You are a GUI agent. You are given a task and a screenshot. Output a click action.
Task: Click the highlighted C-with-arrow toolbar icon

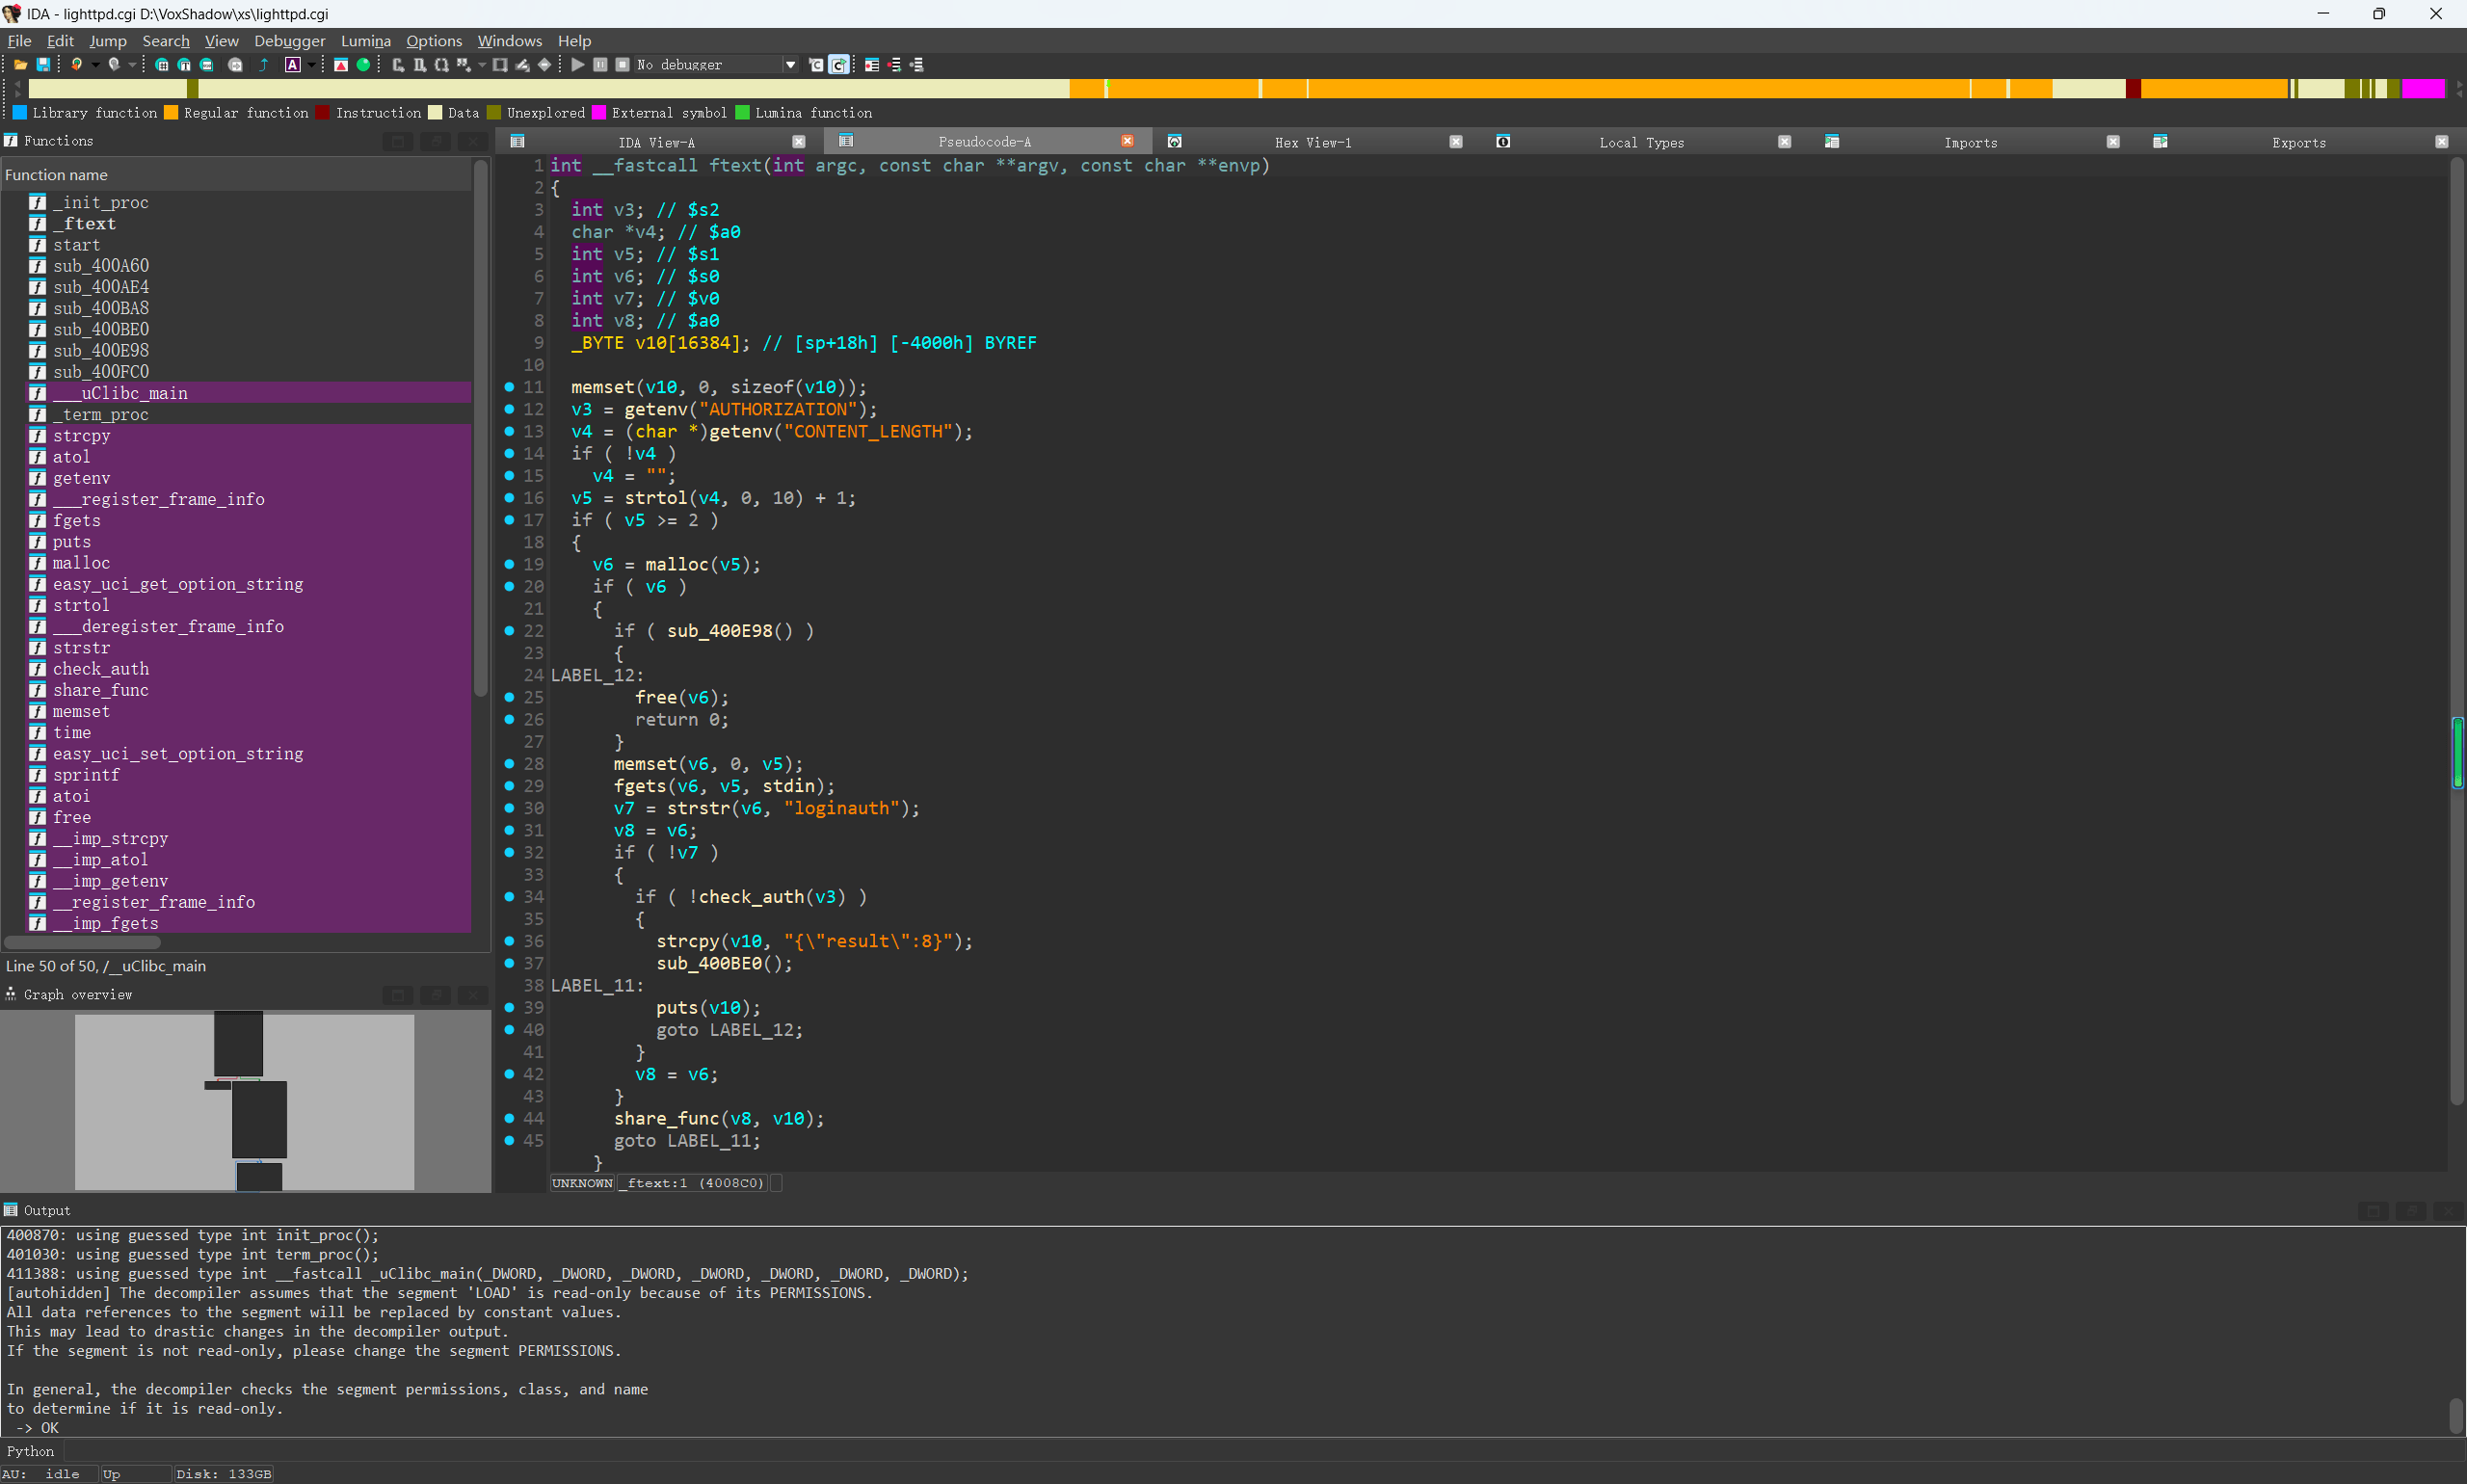pos(839,65)
